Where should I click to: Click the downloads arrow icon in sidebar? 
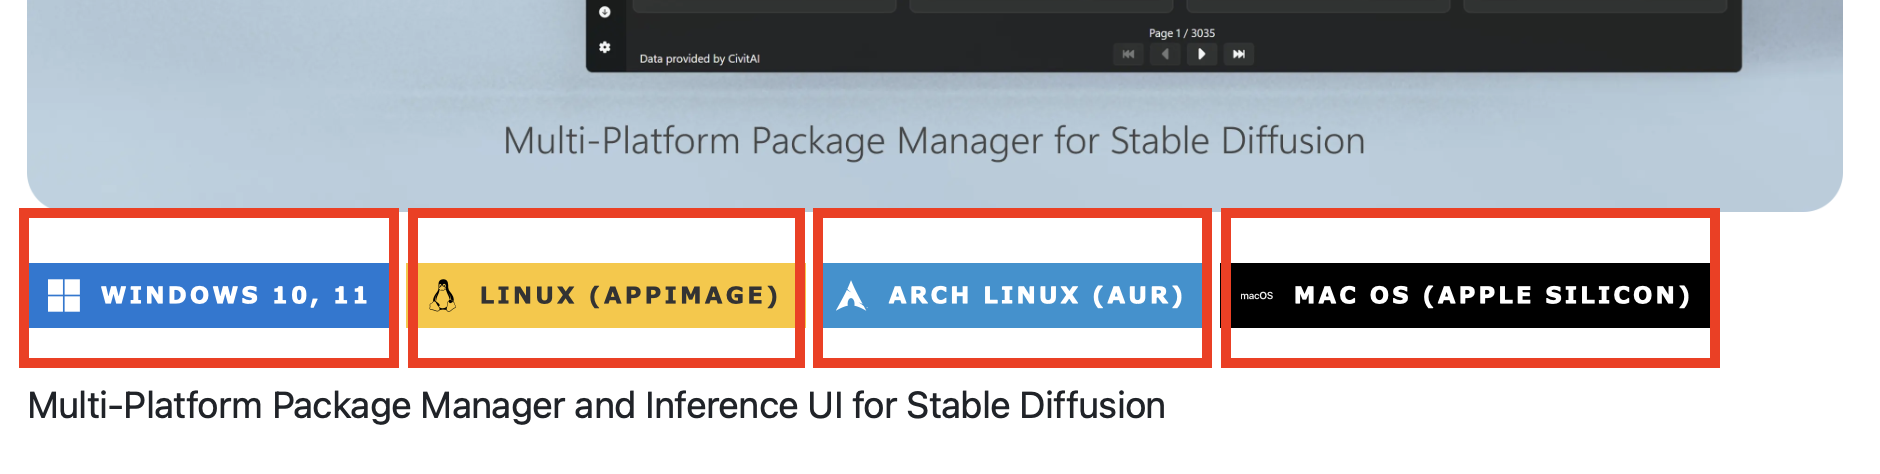click(605, 12)
